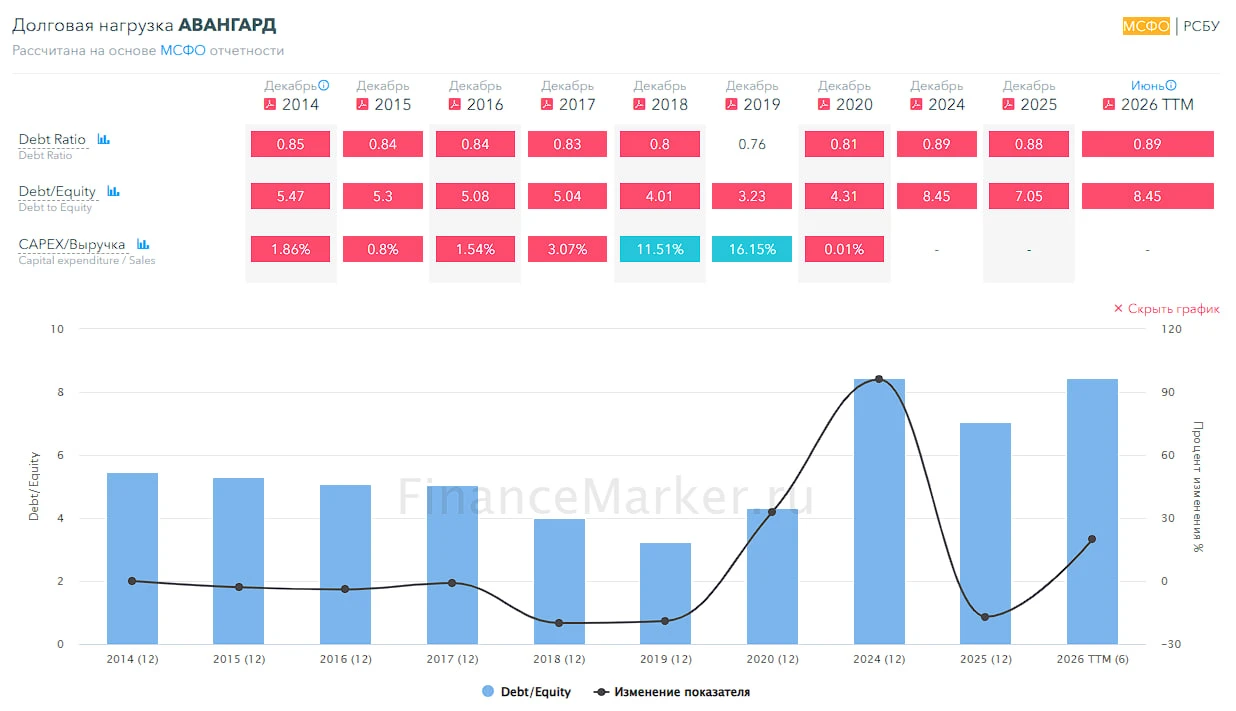Hide the chart with Скрыть график
The width and height of the screenshot is (1236, 711).
[1166, 309]
